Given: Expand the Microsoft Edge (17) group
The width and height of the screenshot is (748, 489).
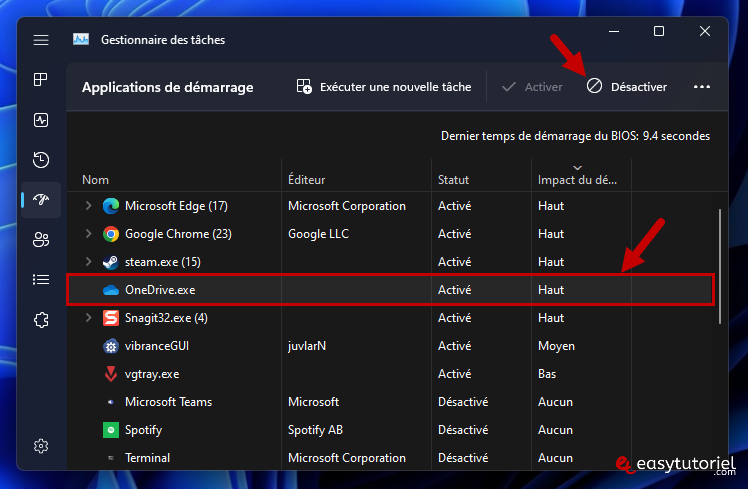Looking at the screenshot, I should point(88,206).
